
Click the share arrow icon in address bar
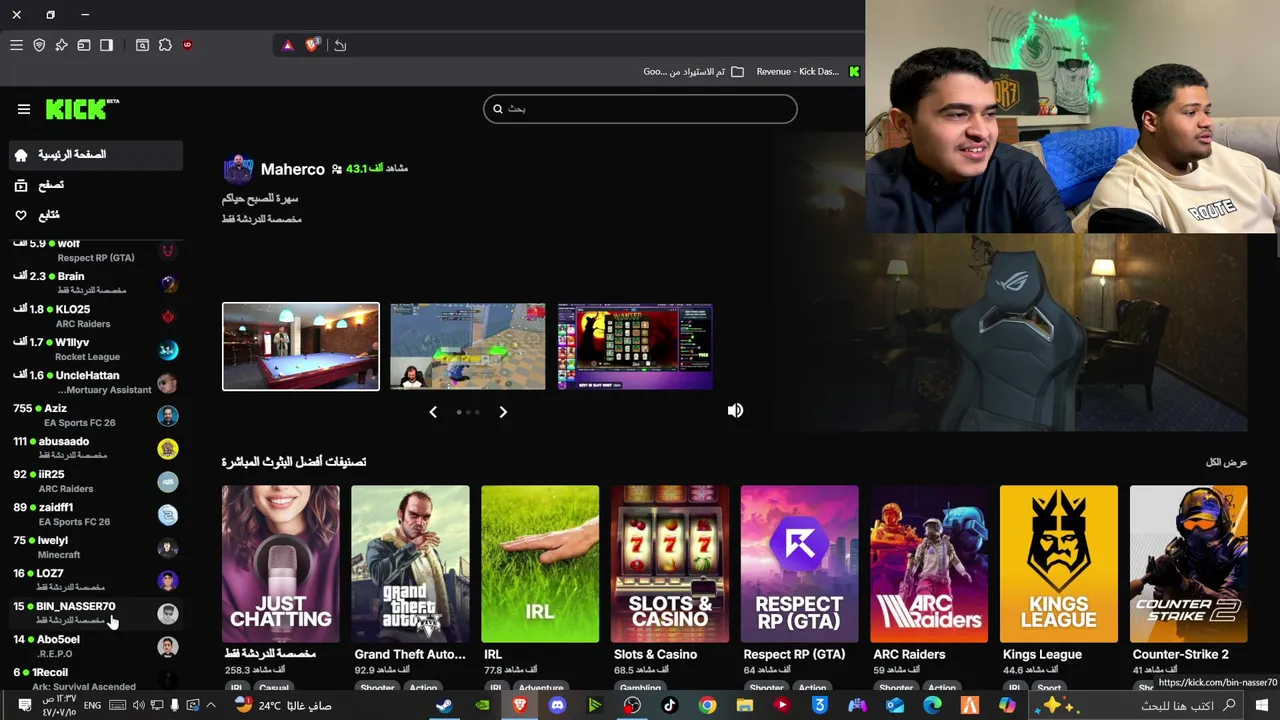(x=340, y=45)
